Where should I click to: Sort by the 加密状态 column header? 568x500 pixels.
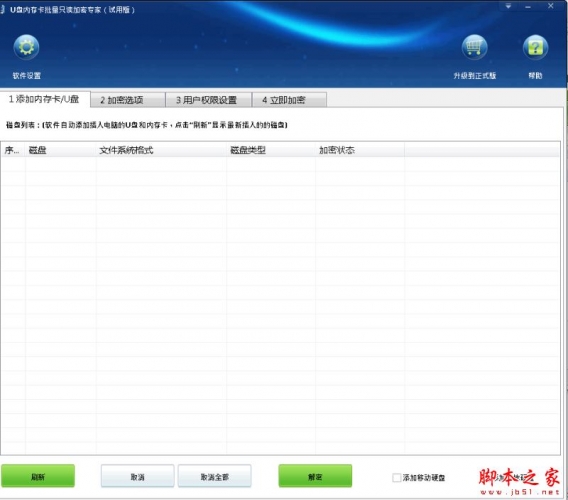[x=360, y=150]
